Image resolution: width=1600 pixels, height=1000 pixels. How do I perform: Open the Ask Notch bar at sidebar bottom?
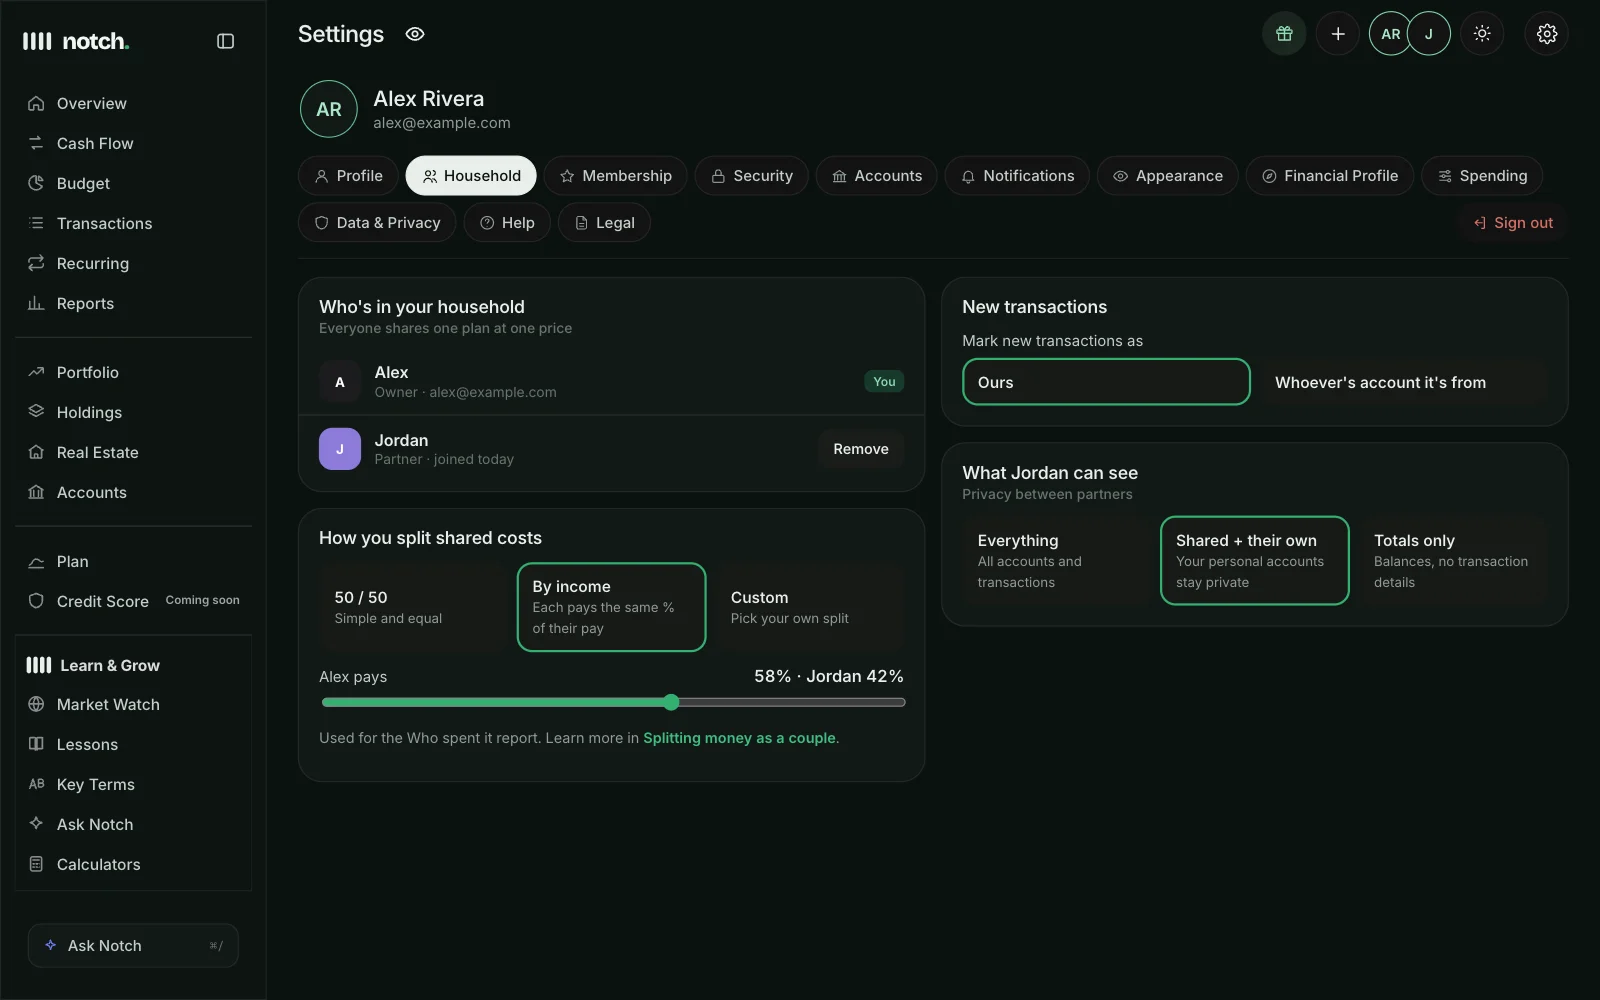point(133,945)
